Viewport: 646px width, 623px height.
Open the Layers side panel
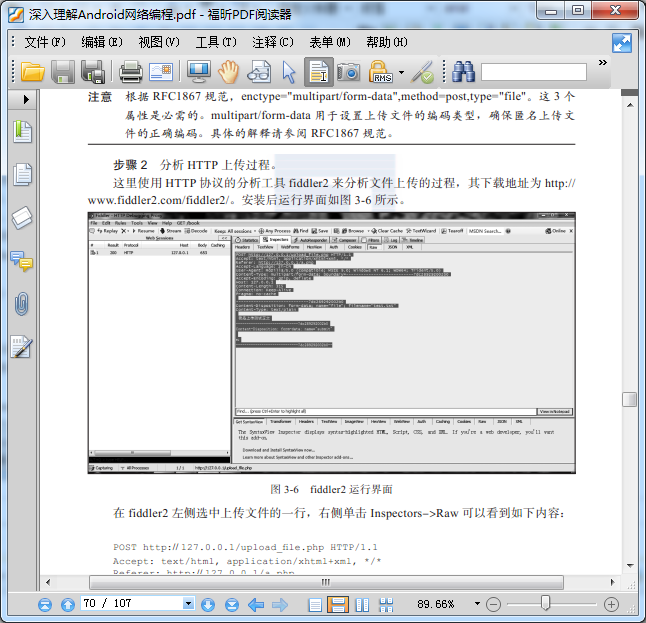(22, 218)
